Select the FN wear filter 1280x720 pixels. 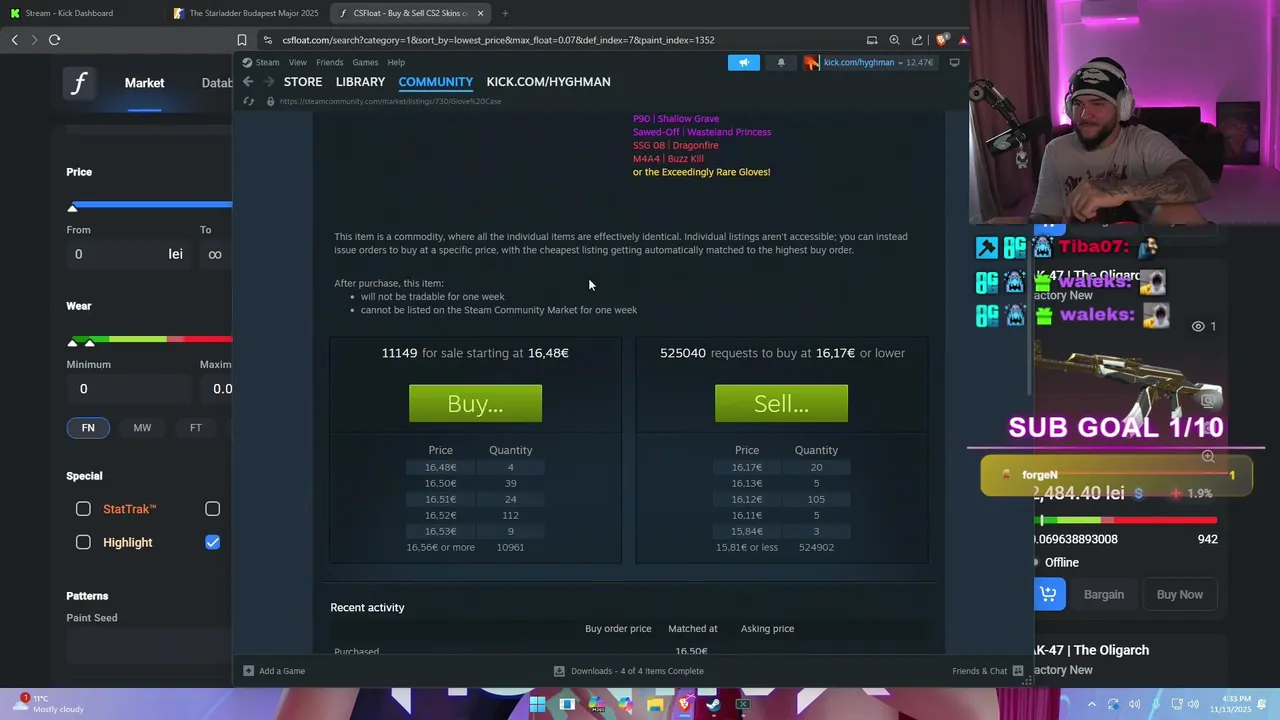88,428
